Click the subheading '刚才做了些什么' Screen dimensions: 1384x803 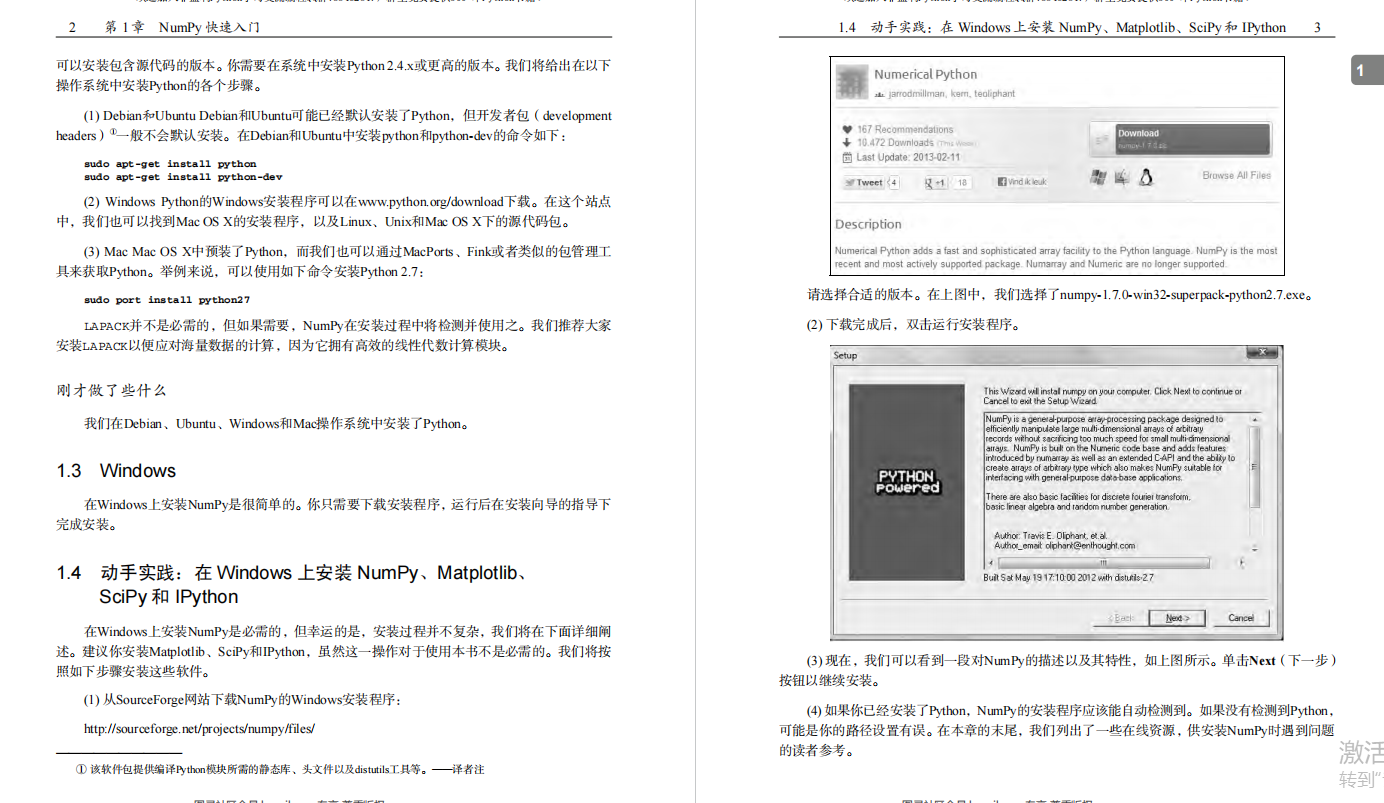(111, 390)
